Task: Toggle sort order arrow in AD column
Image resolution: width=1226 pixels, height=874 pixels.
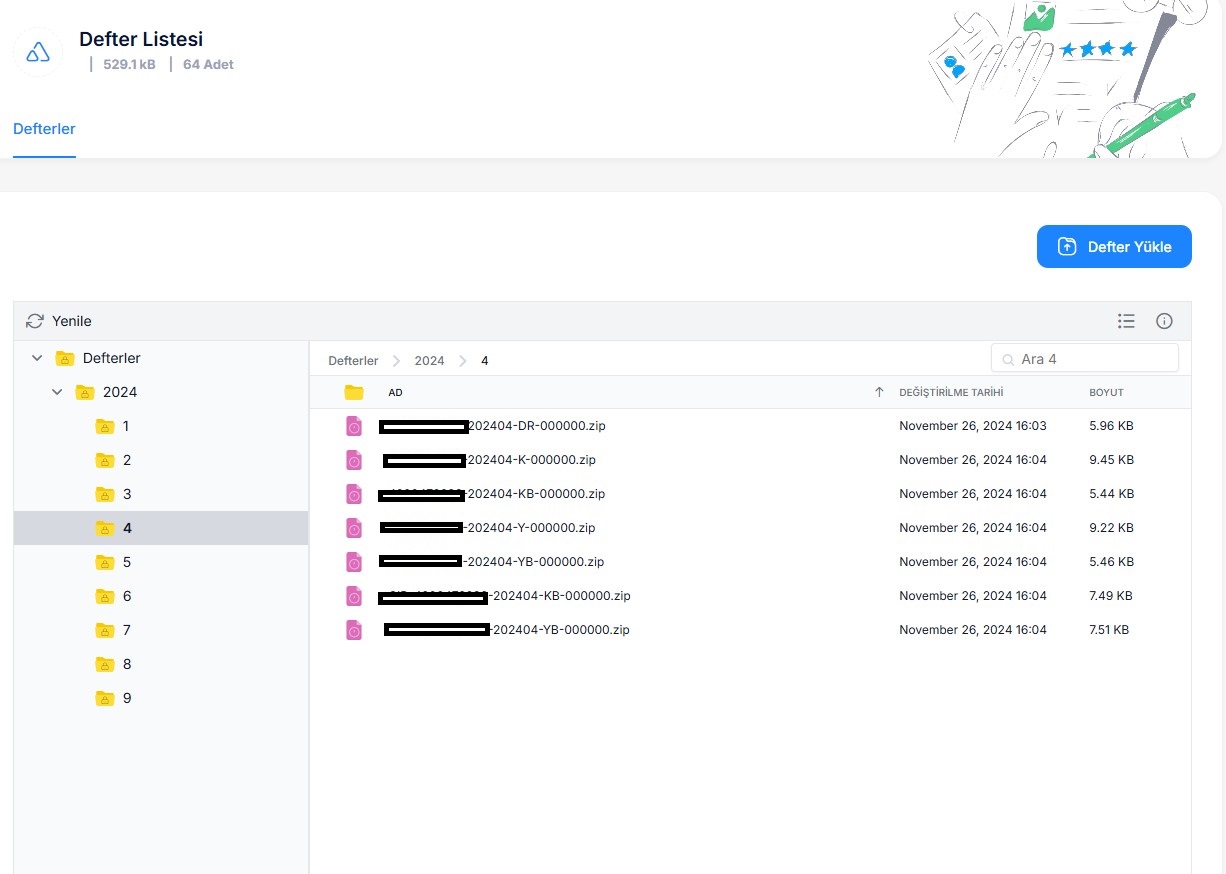Action: coord(879,392)
